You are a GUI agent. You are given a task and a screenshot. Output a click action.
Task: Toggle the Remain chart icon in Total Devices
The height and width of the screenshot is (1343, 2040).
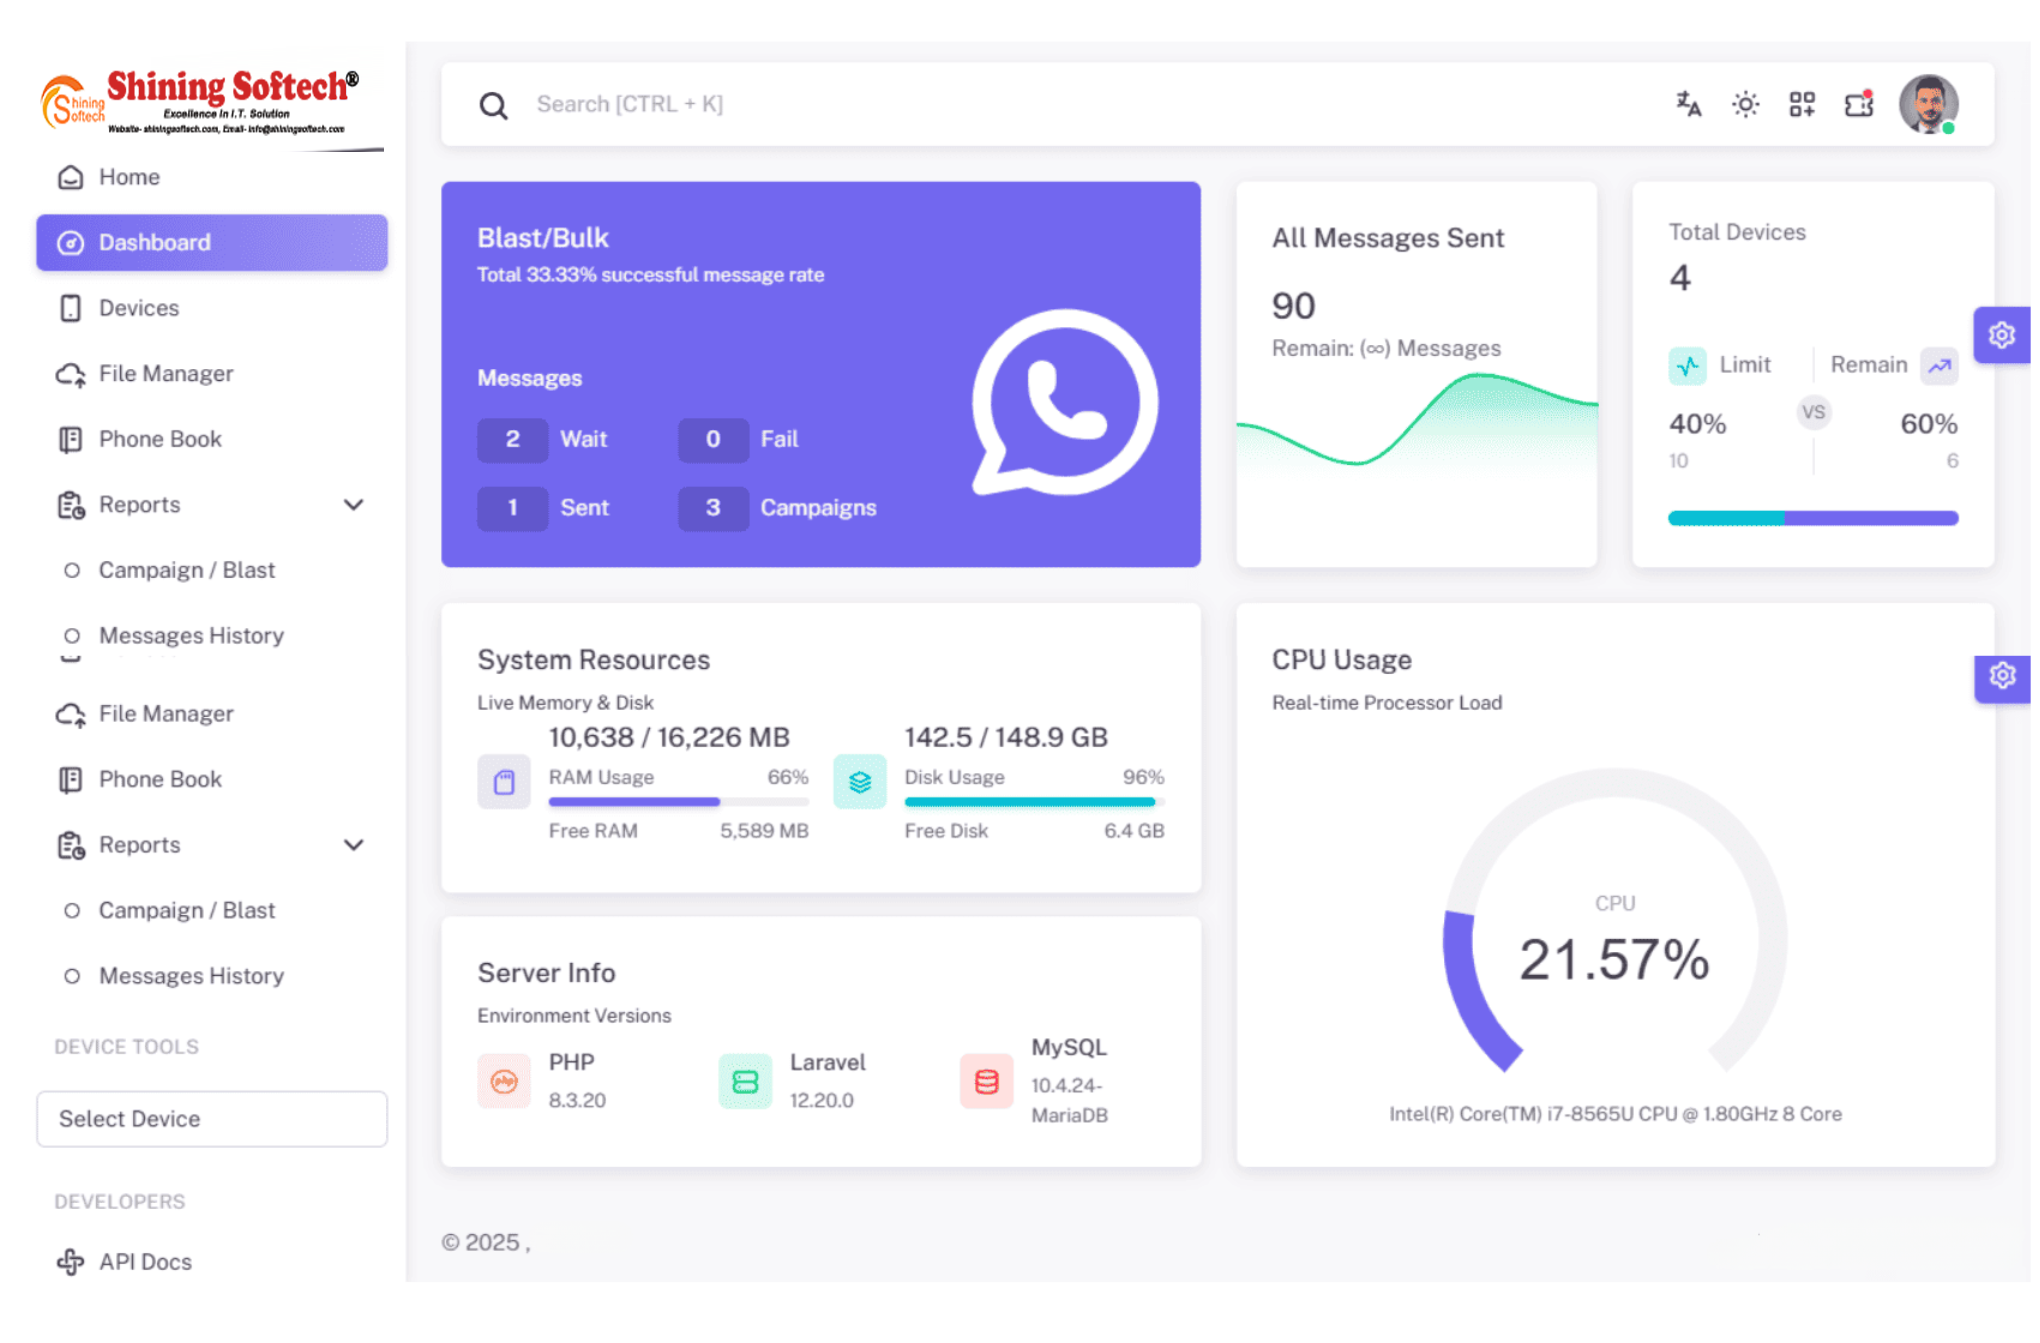pyautogui.click(x=1939, y=366)
